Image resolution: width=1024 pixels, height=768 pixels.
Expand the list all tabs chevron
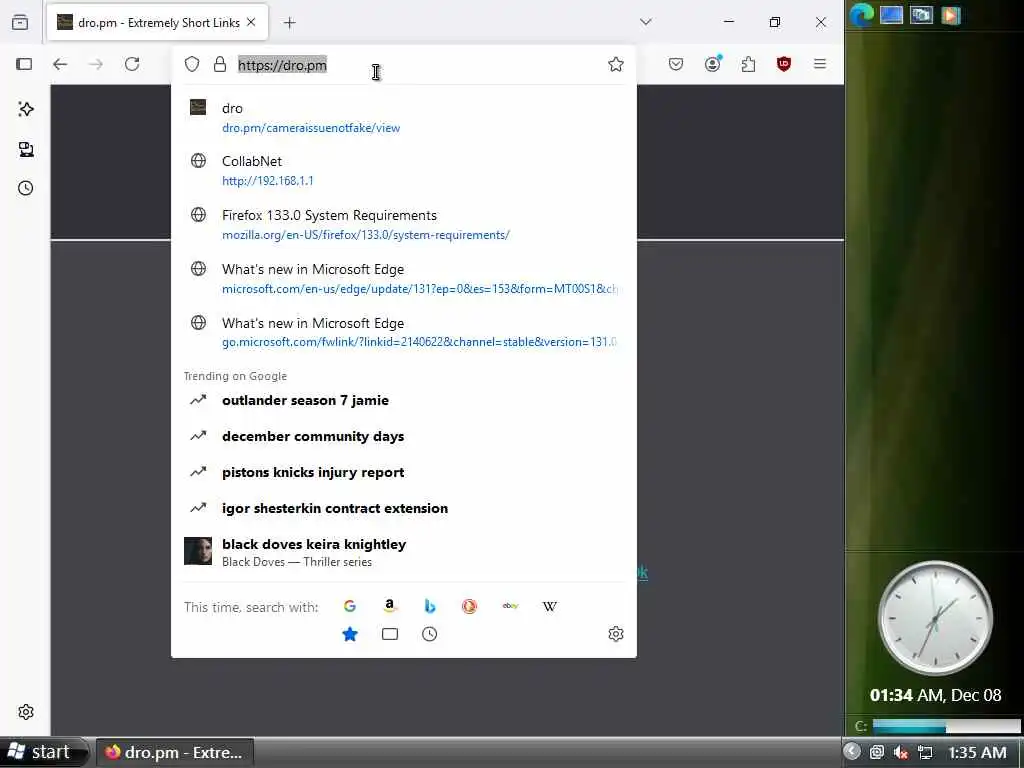[x=645, y=22]
